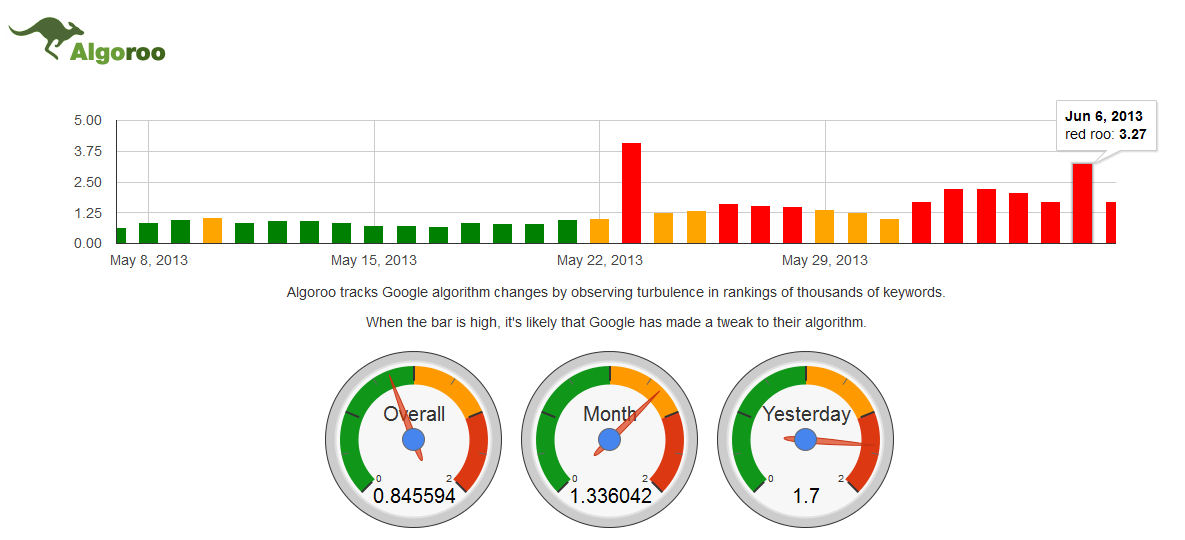Click the 'Jun 6, 2013' tooltip heading
The height and width of the screenshot is (540, 1185).
pyautogui.click(x=1103, y=116)
